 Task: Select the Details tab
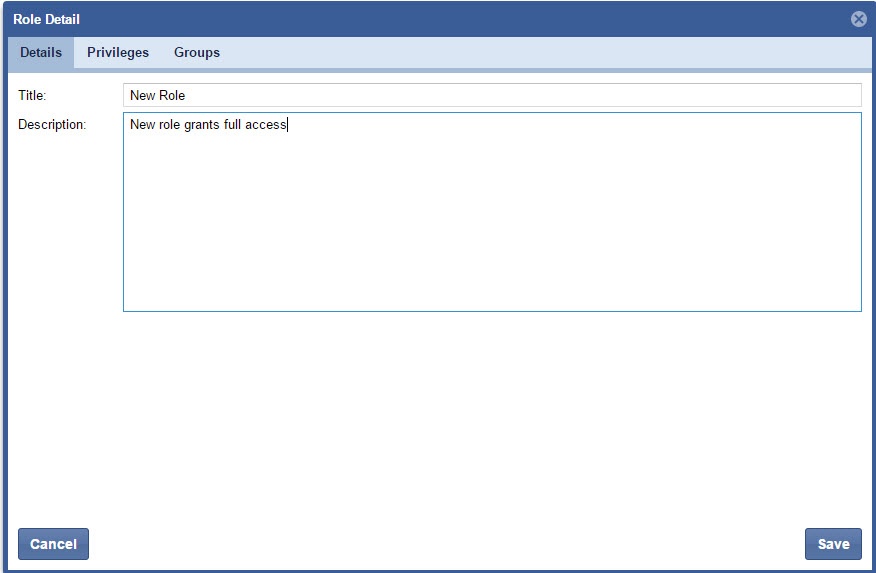tap(41, 53)
